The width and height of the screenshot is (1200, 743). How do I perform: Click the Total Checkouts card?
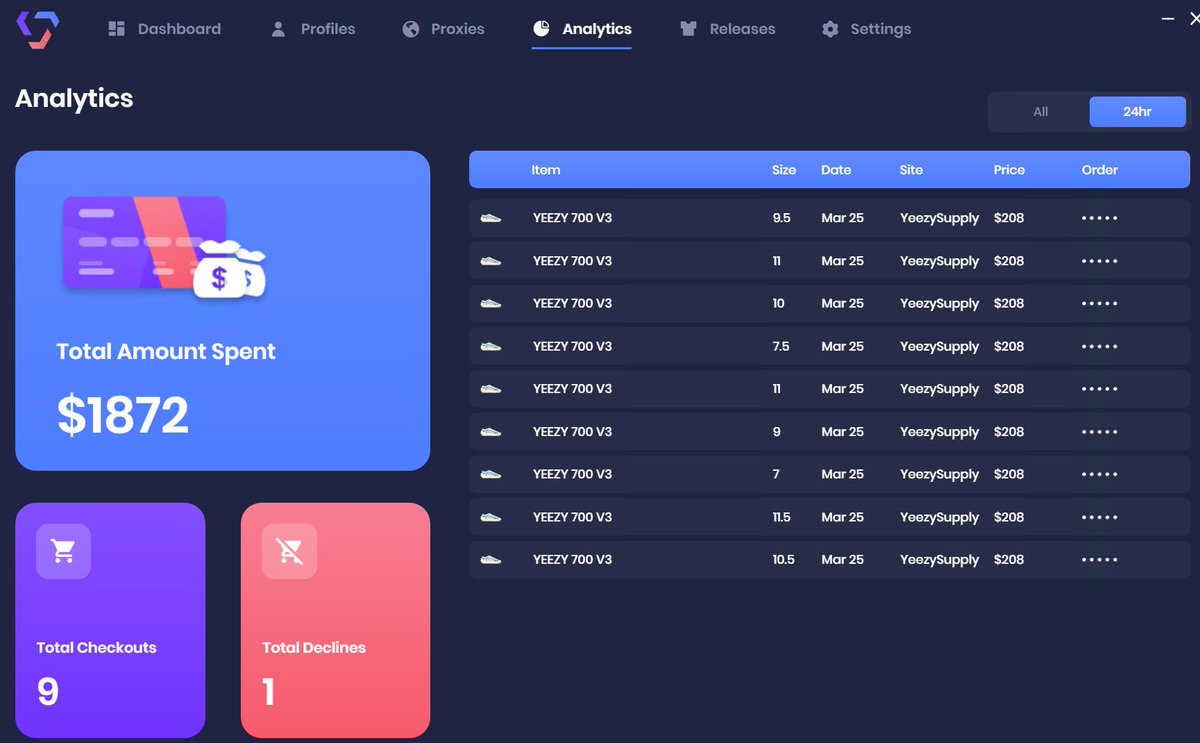tap(110, 620)
